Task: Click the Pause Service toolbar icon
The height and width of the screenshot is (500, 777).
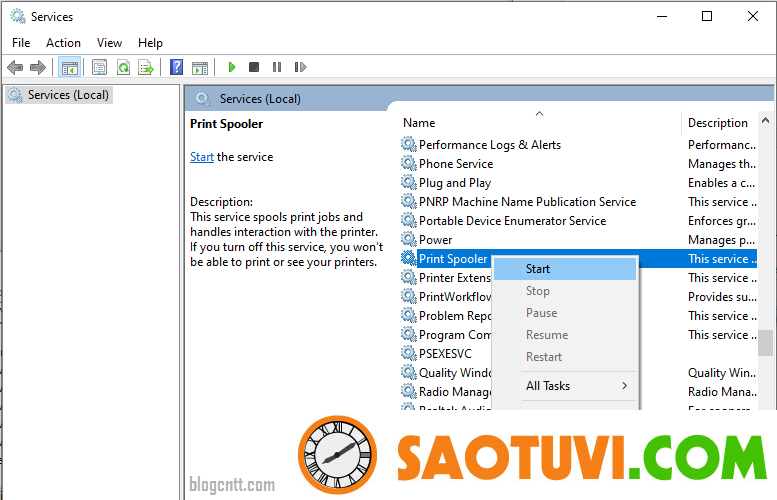Action: point(277,67)
